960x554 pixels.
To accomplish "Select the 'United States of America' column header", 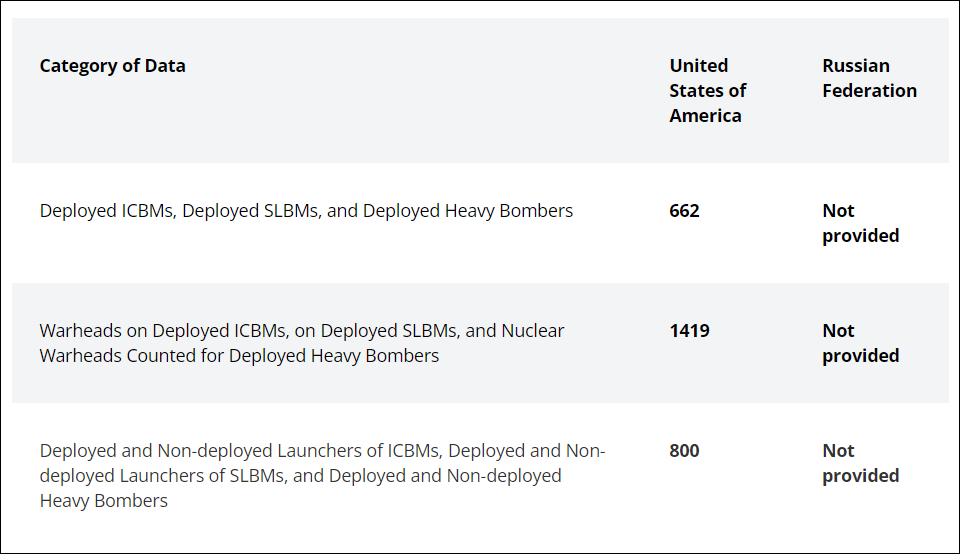I will [707, 91].
